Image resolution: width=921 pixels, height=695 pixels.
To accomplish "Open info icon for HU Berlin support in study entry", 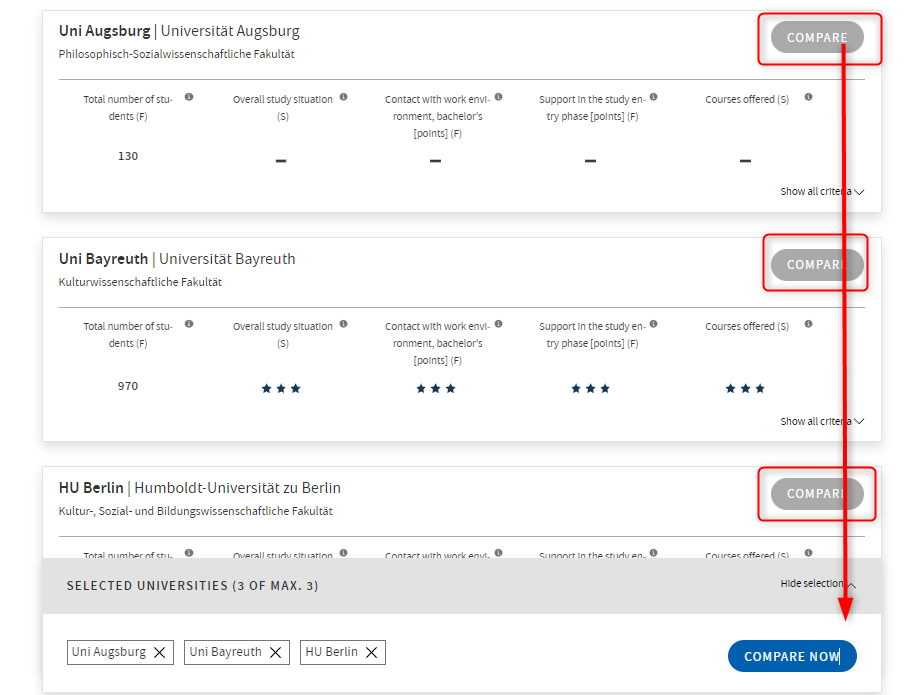I will coord(654,553).
